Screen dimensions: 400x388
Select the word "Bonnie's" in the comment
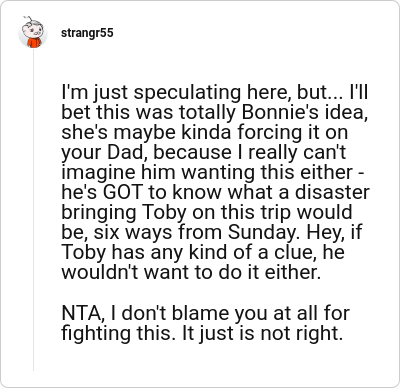[280, 113]
